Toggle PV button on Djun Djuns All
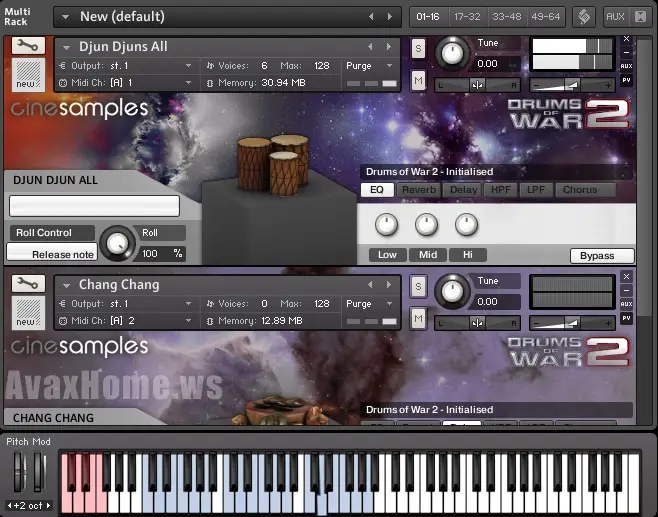Image resolution: width=658 pixels, height=517 pixels. click(x=626, y=80)
